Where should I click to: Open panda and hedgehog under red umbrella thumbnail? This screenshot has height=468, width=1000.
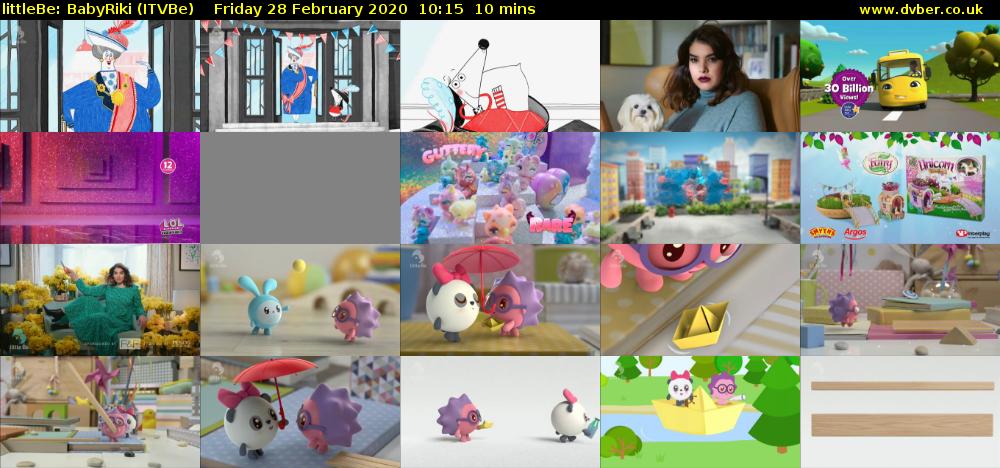[x=500, y=300]
